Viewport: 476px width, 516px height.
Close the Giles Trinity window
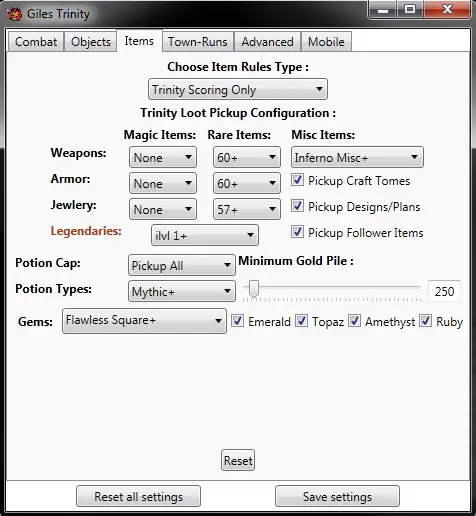(447, 9)
